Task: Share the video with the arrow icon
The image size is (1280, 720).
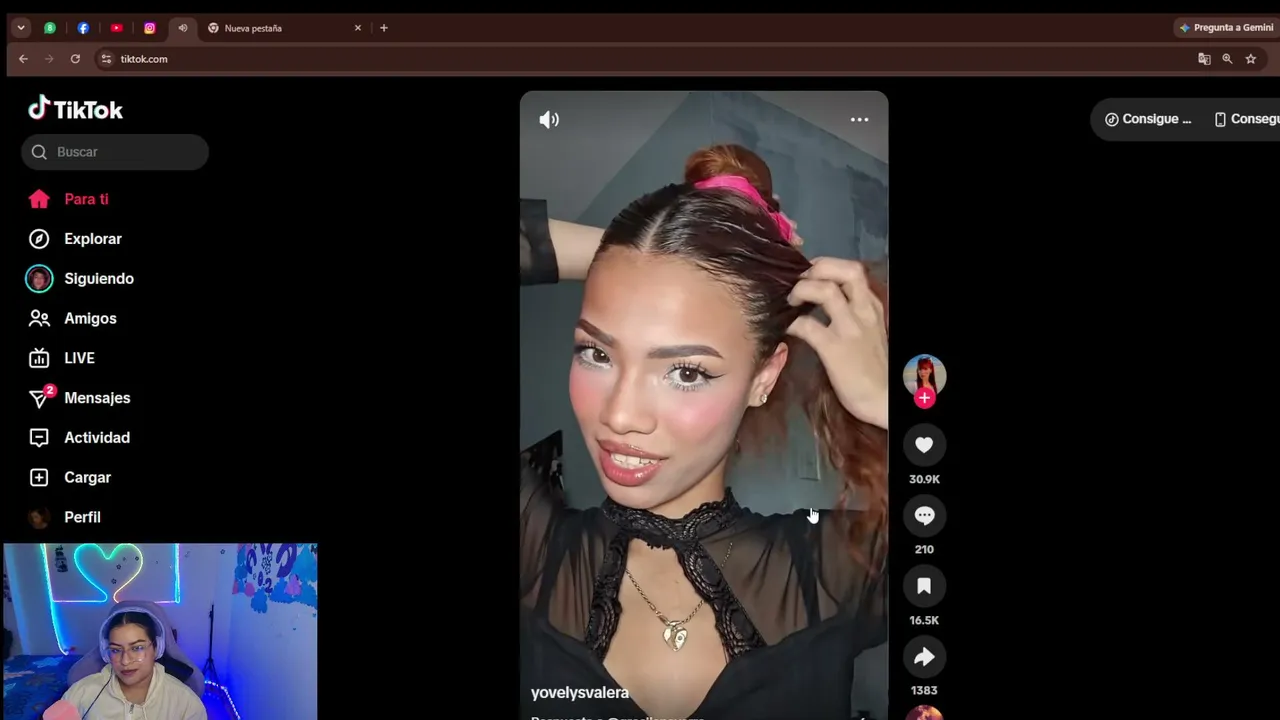Action: pyautogui.click(x=924, y=656)
